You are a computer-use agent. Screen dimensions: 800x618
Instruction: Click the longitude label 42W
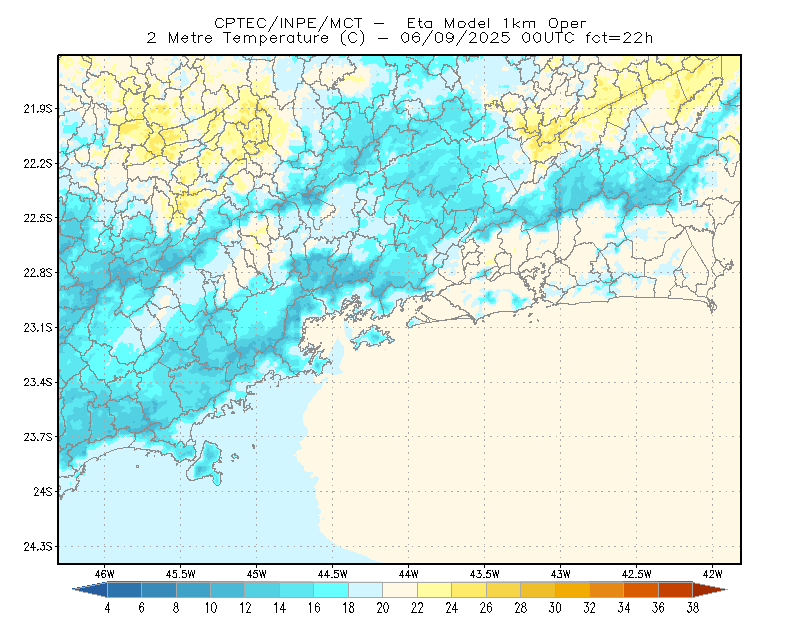pyautogui.click(x=713, y=574)
